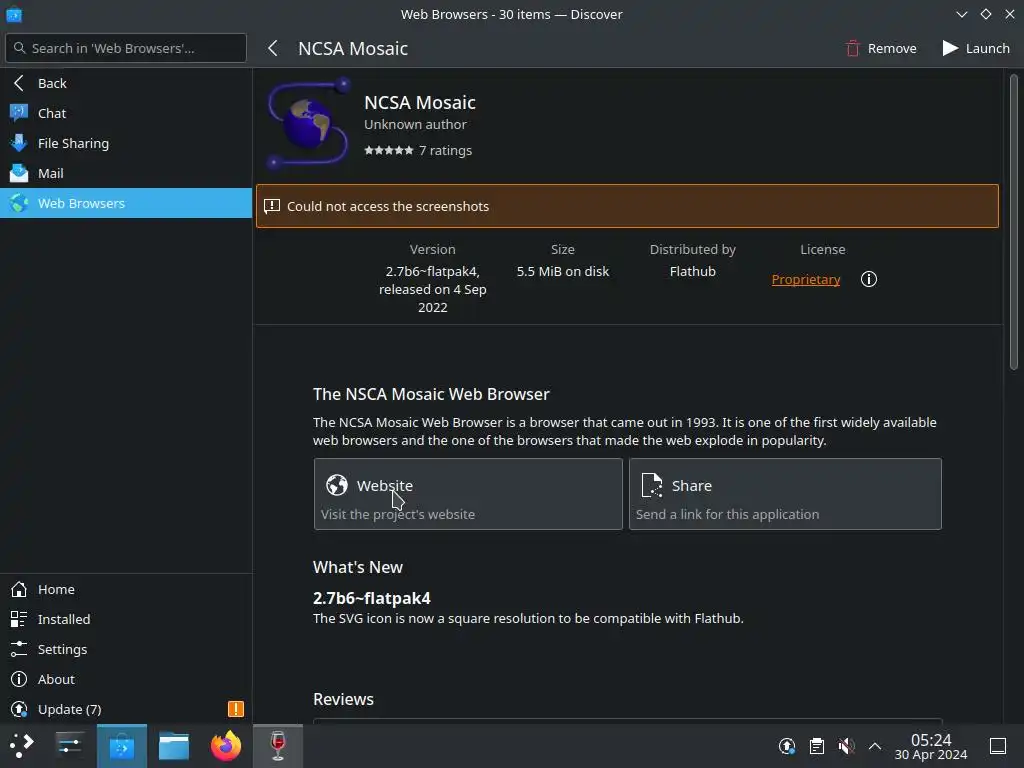Click the five-star rating display

tap(389, 150)
